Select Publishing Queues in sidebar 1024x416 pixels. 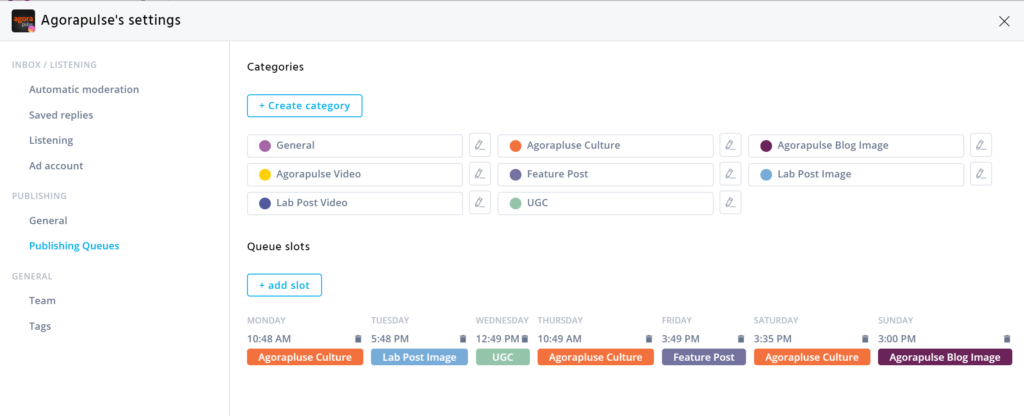click(x=74, y=246)
